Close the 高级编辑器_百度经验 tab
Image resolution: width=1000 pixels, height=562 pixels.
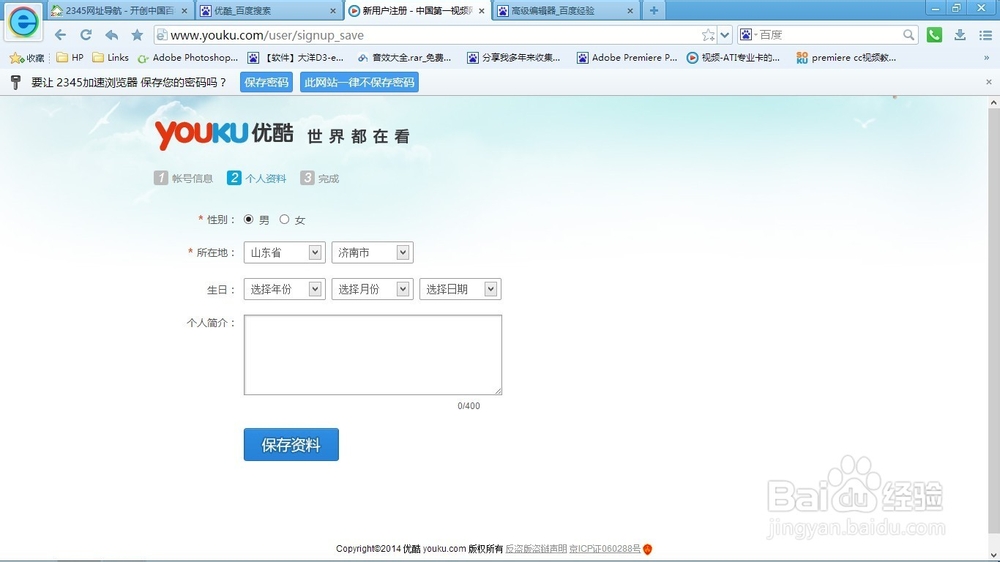630,11
